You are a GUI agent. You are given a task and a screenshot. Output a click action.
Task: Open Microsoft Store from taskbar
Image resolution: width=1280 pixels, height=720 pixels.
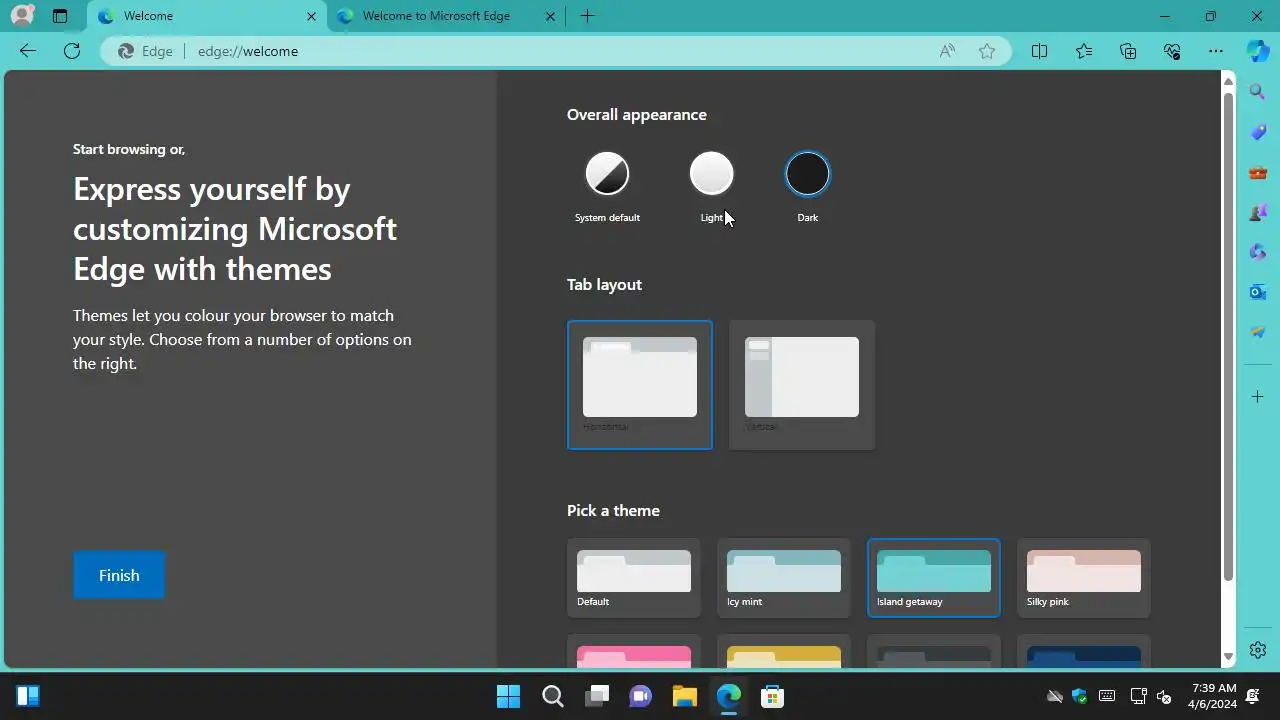772,696
